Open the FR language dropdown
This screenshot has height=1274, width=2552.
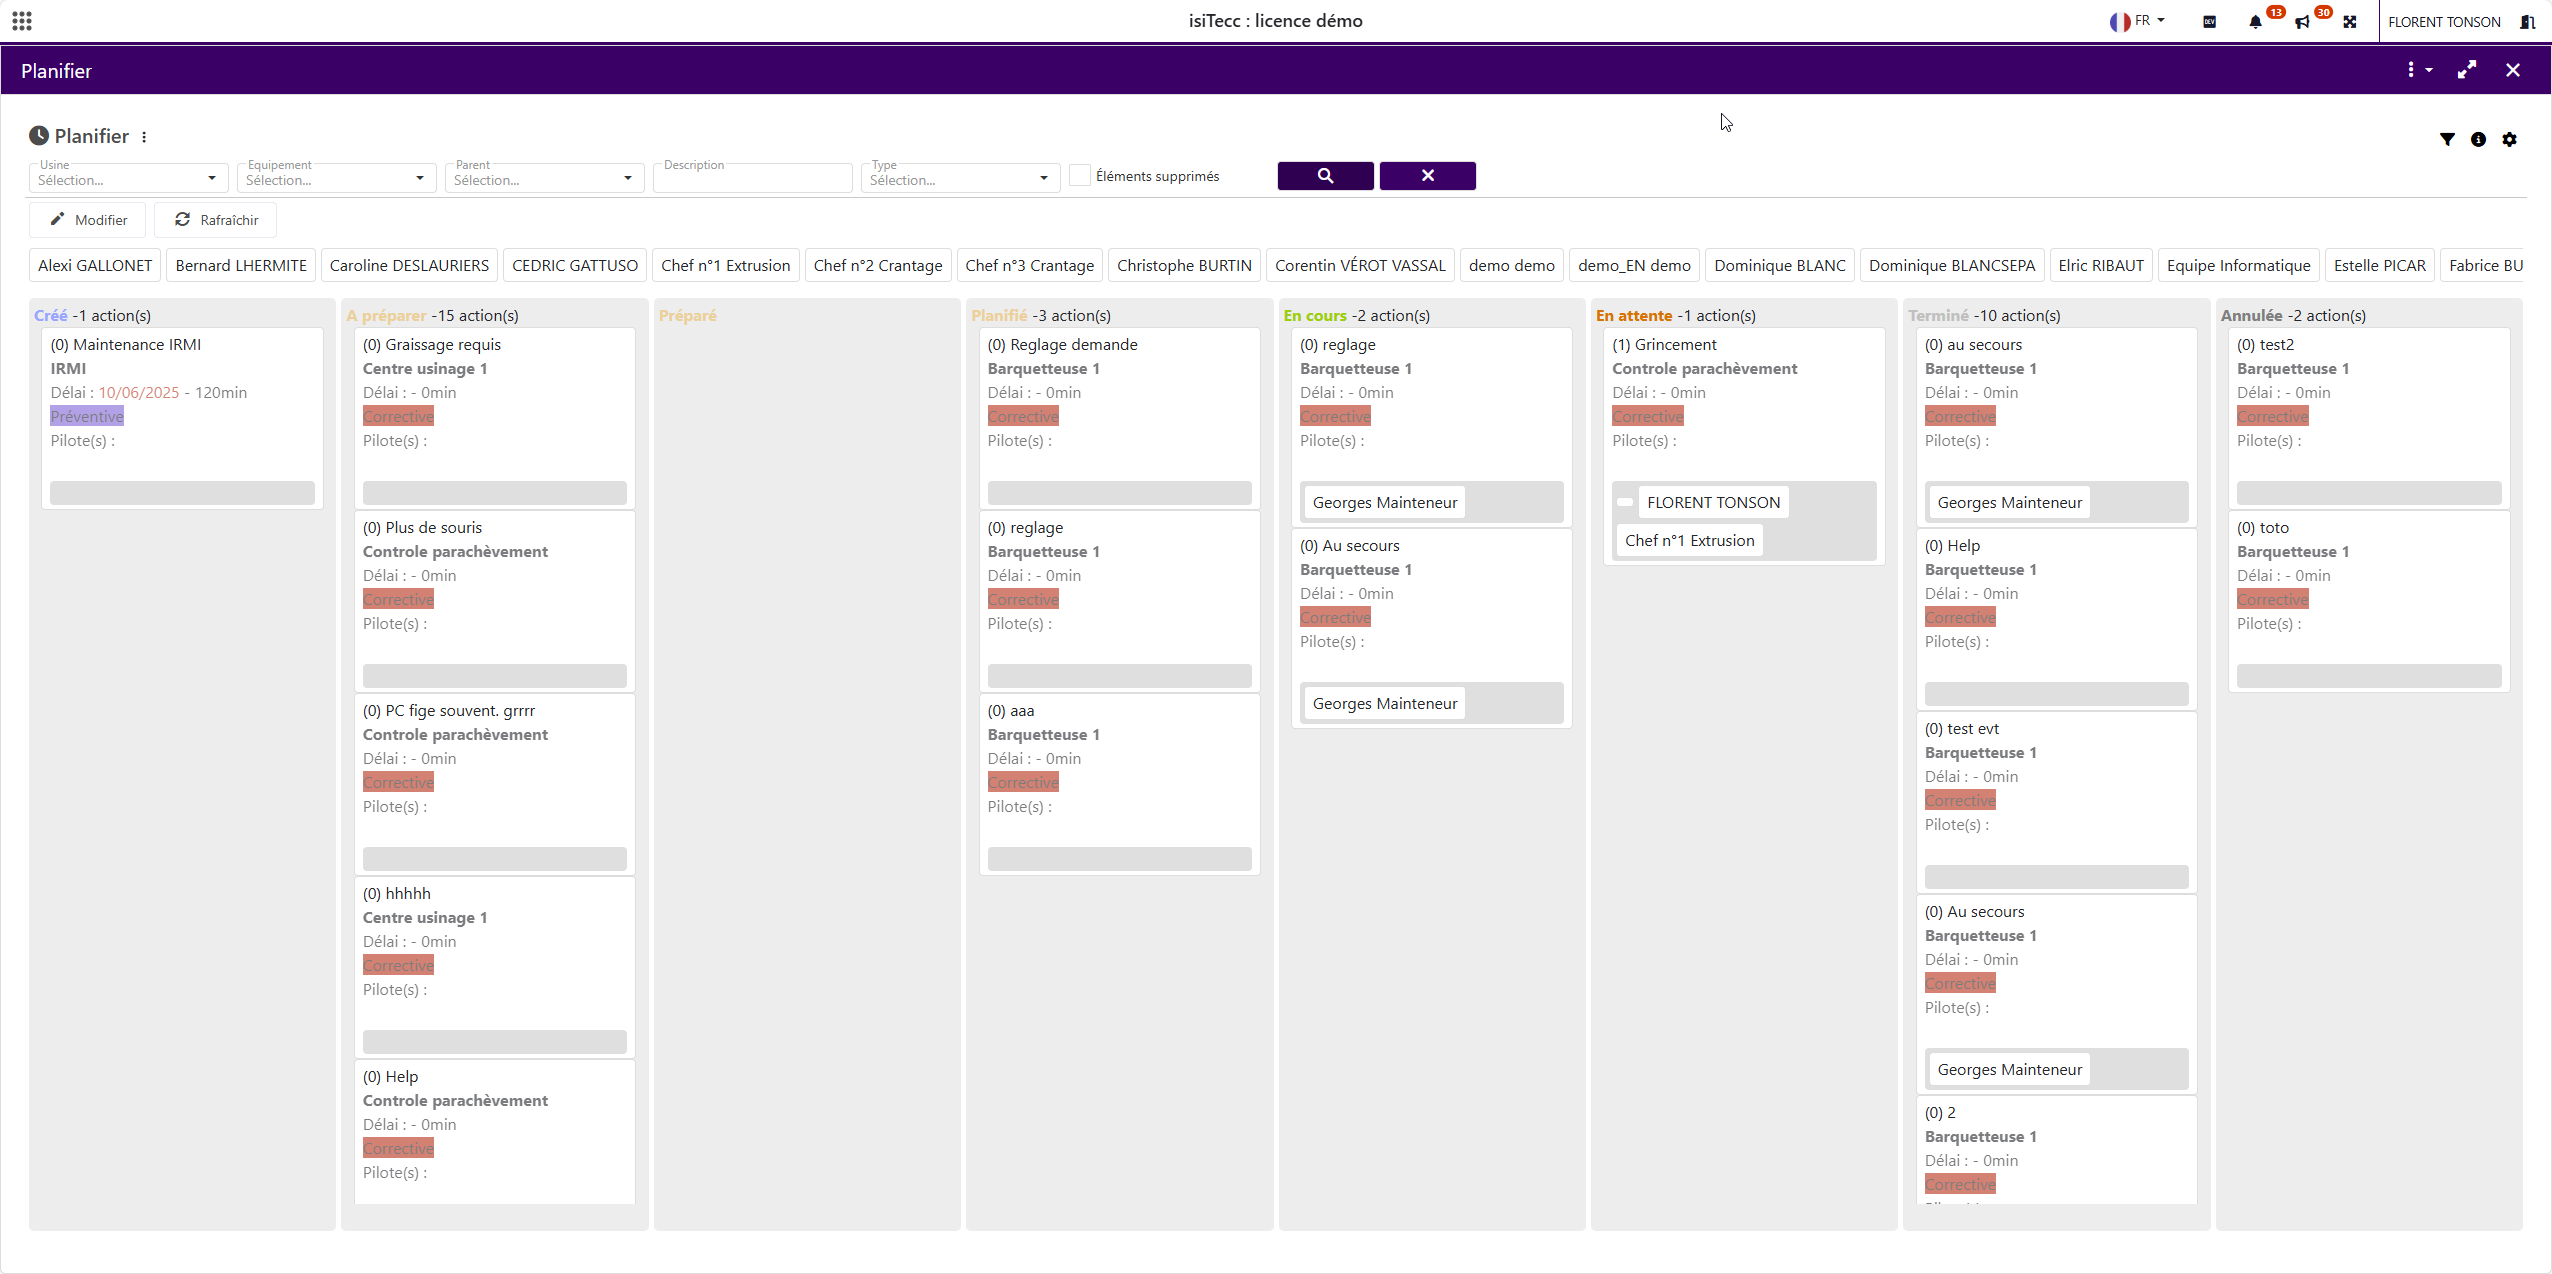point(2137,21)
